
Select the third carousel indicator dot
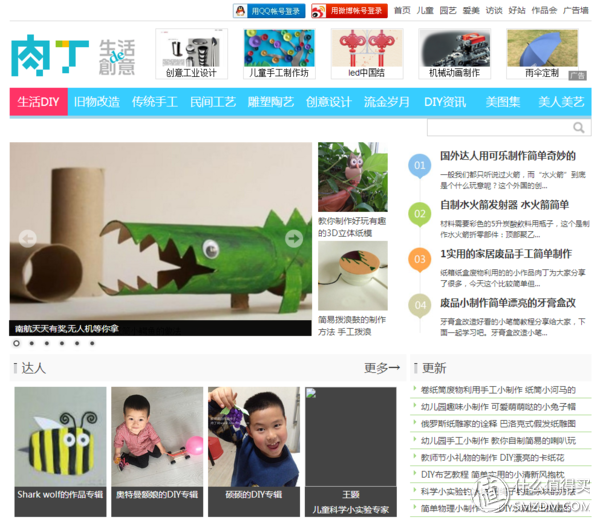[x=47, y=343]
